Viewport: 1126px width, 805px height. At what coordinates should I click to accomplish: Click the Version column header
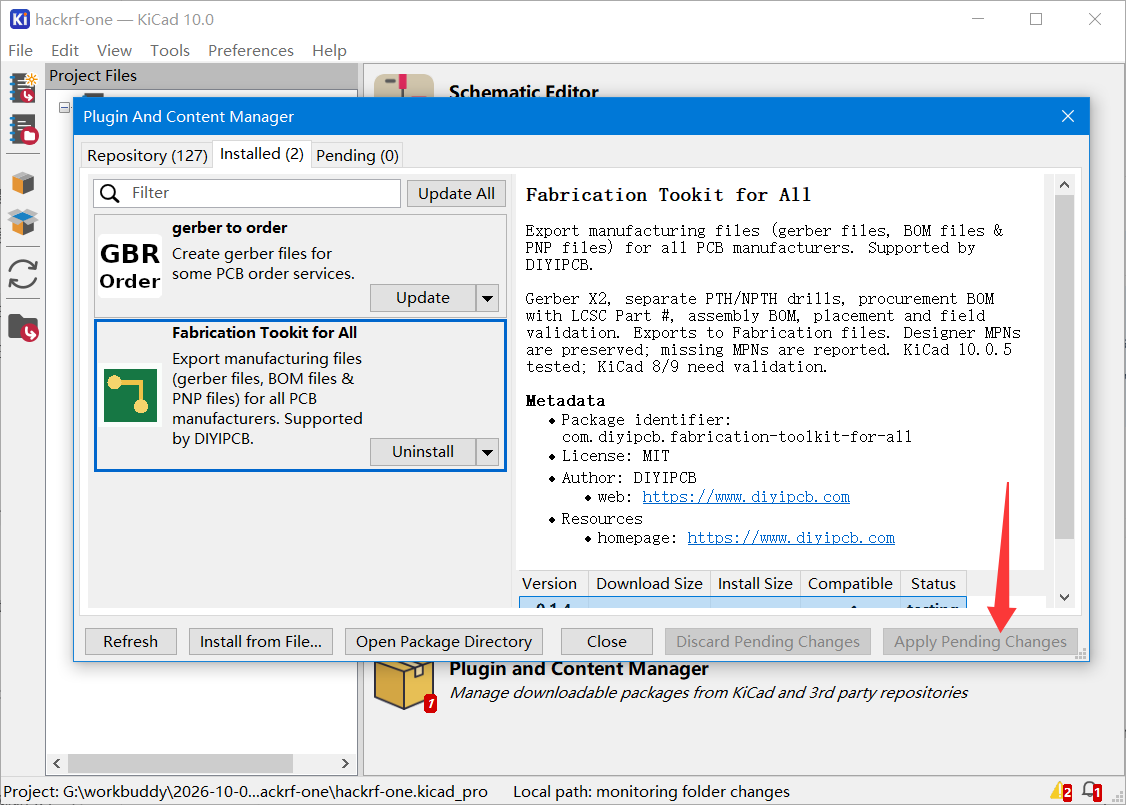click(554, 584)
